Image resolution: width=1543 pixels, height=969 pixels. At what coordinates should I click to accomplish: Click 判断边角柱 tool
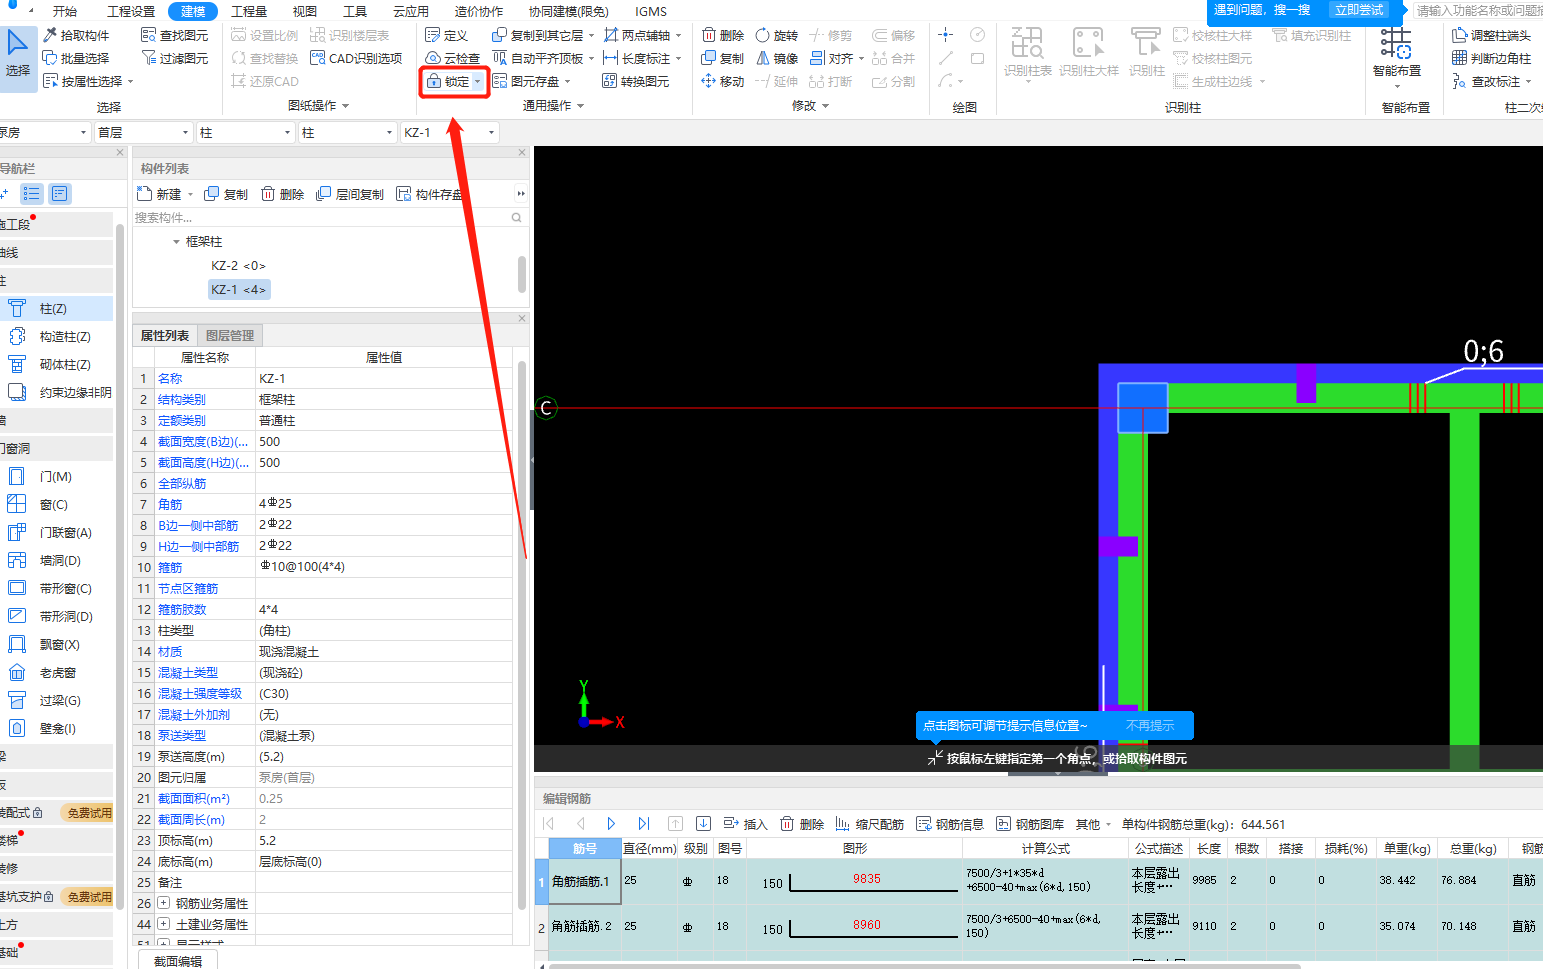point(1491,58)
